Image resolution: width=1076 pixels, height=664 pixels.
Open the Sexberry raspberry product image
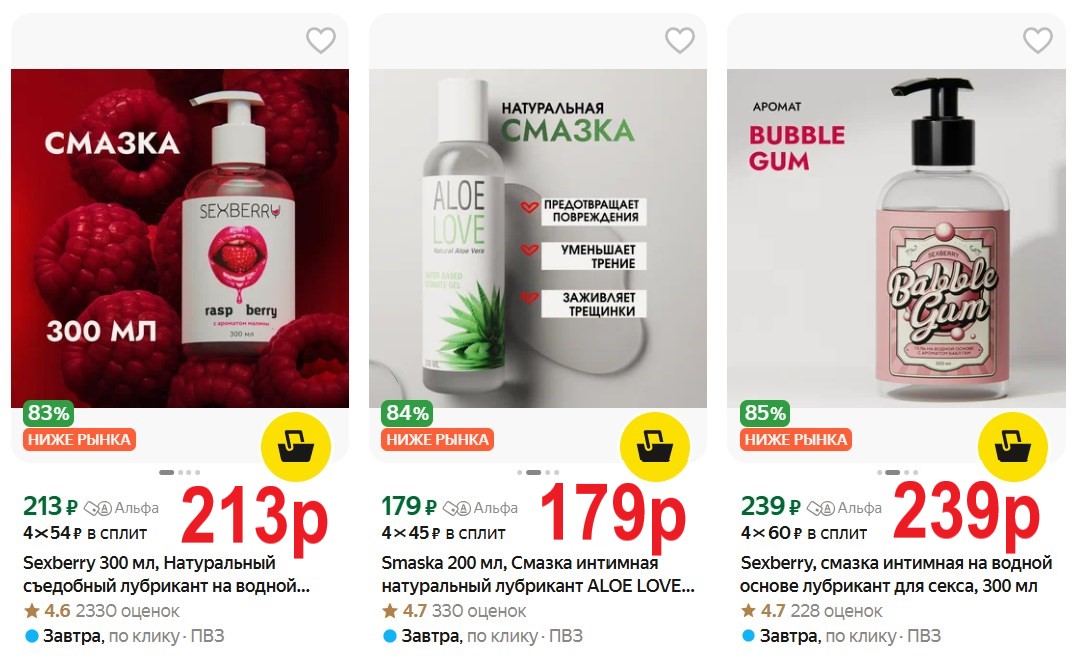[180, 238]
